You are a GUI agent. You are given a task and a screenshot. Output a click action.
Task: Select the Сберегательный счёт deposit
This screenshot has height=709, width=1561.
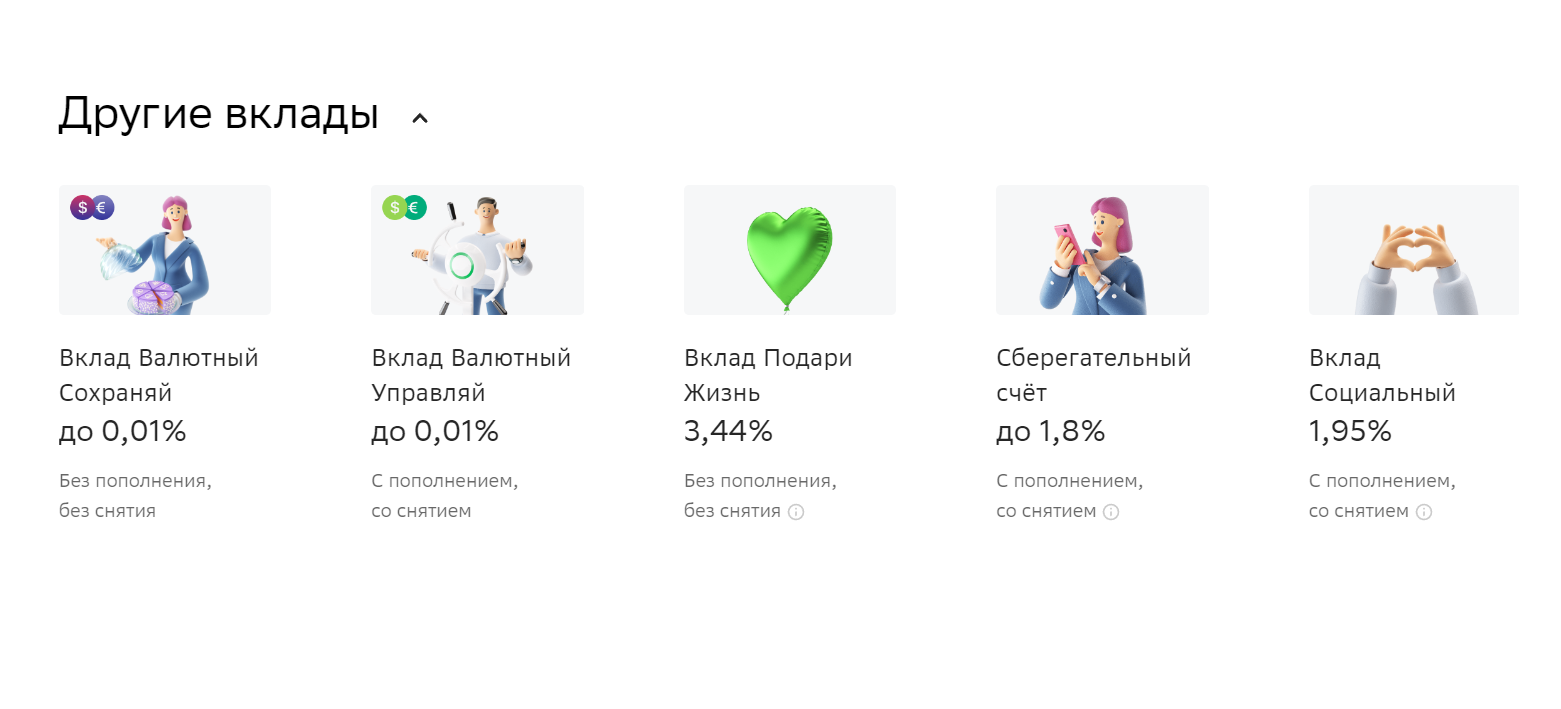(1093, 375)
